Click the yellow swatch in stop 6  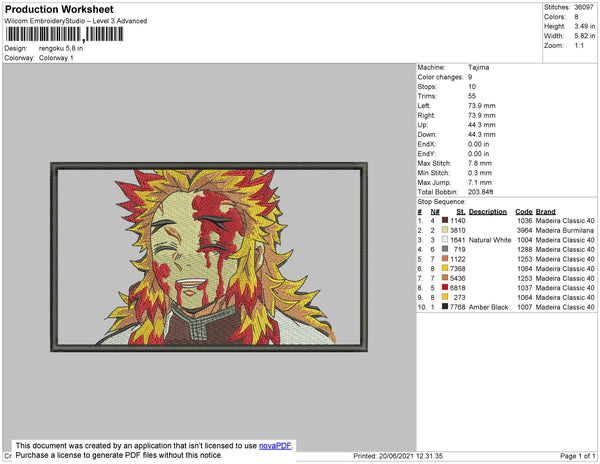pos(445,268)
